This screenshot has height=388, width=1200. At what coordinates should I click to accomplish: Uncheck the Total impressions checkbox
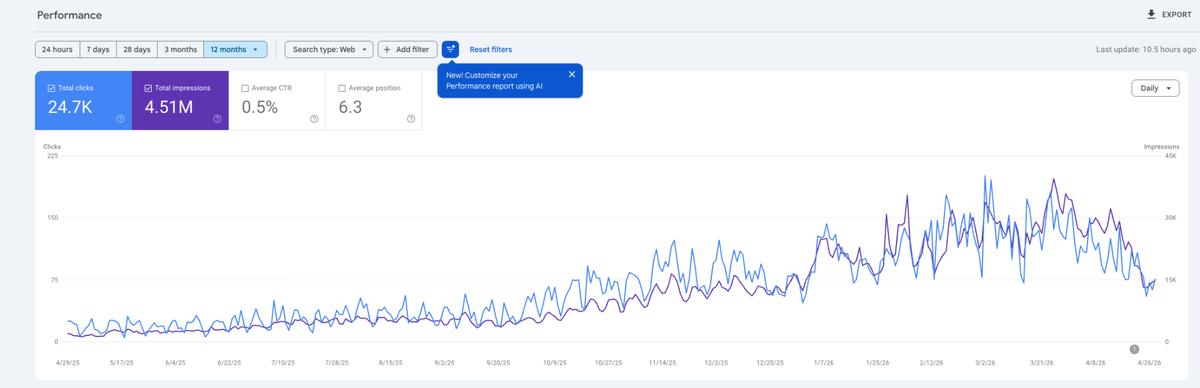click(149, 88)
